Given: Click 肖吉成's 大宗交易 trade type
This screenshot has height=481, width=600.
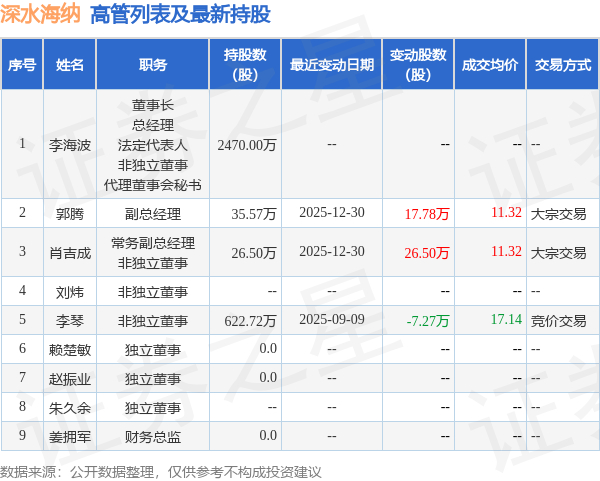Looking at the screenshot, I should [x=558, y=253].
